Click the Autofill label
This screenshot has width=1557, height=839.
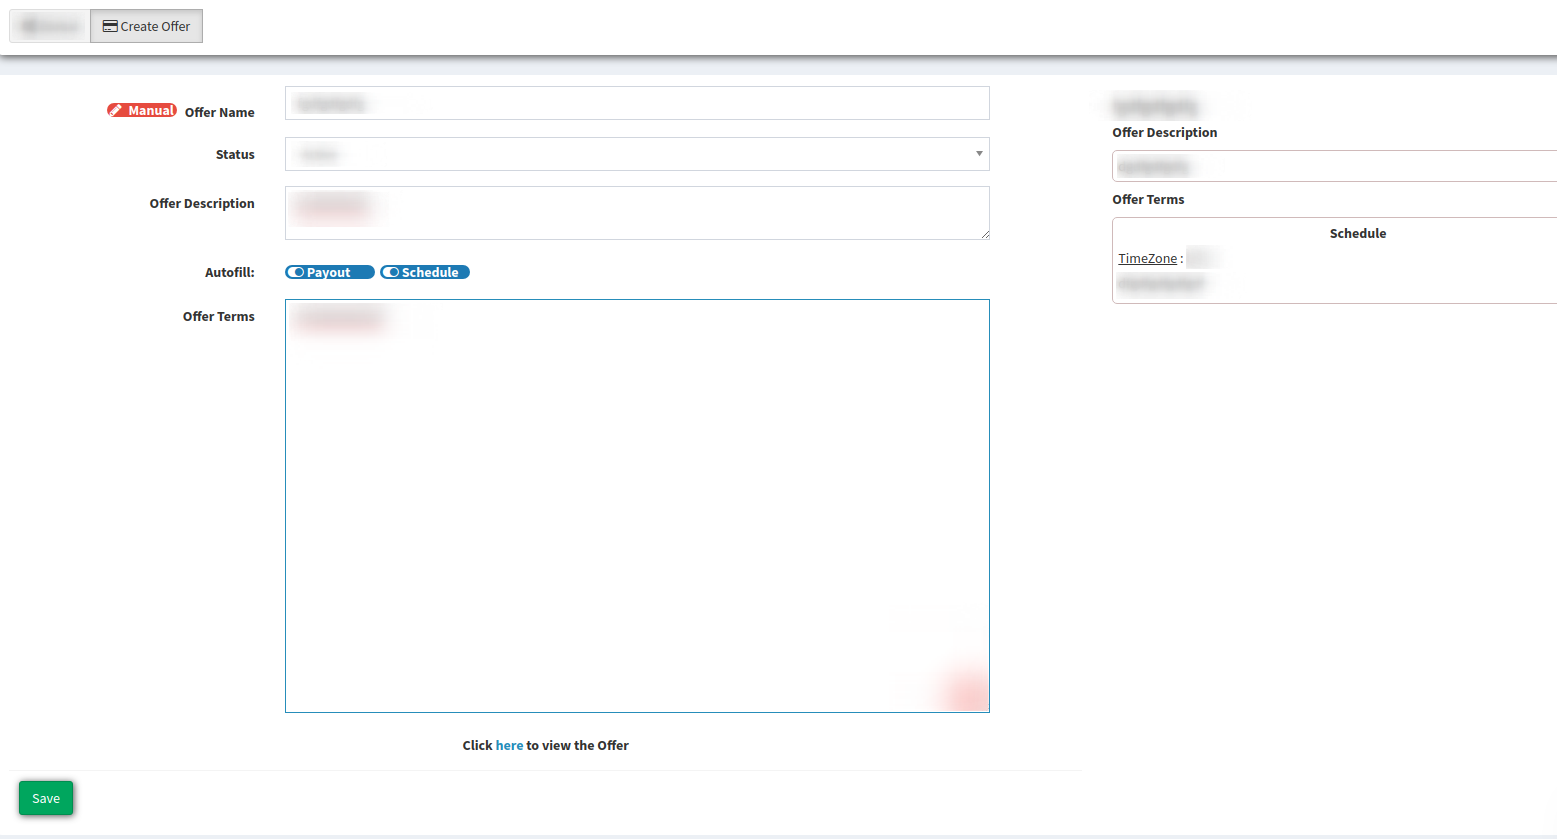229,272
